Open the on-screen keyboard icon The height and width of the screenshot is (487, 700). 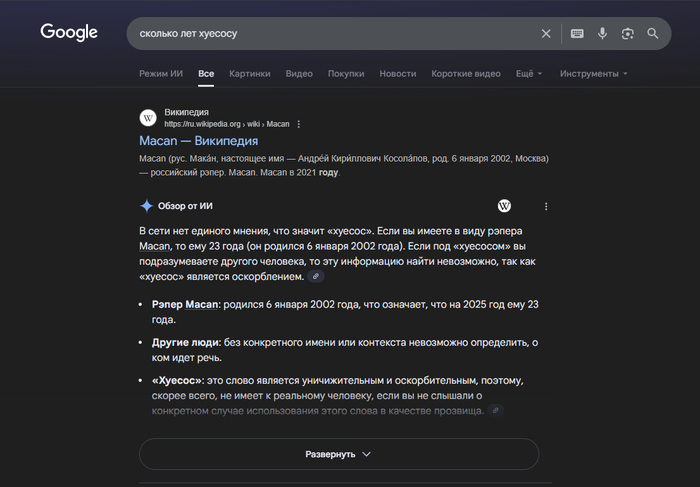click(577, 33)
